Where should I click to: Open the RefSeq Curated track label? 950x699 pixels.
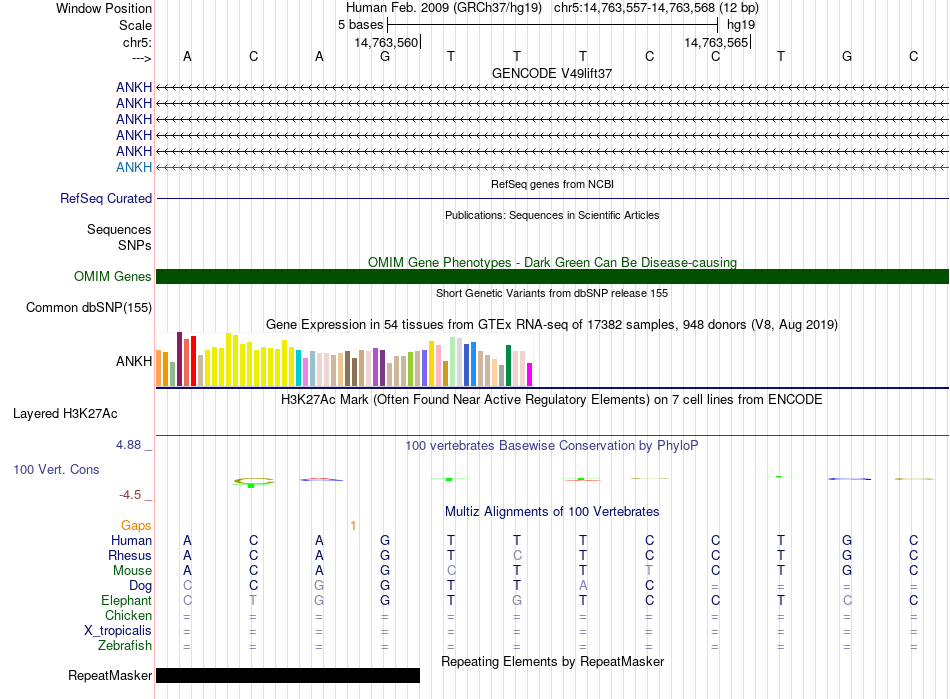[x=106, y=199]
